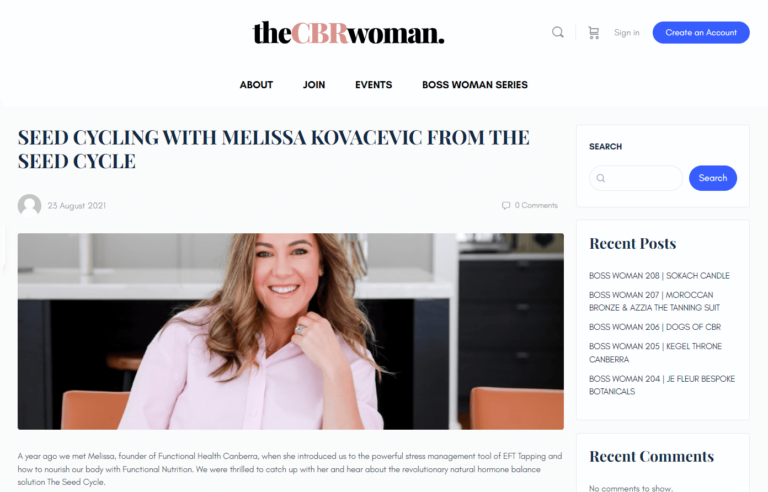The image size is (768, 492).
Task: Open Boss Woman 206 Dogs of CBR post
Action: 655,327
